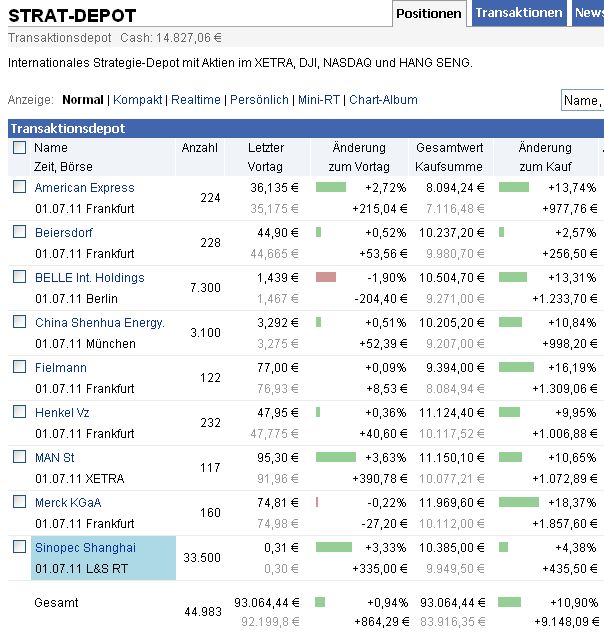The height and width of the screenshot is (643, 604).
Task: Click total gain +9.148,09 €
Action: 566,622
